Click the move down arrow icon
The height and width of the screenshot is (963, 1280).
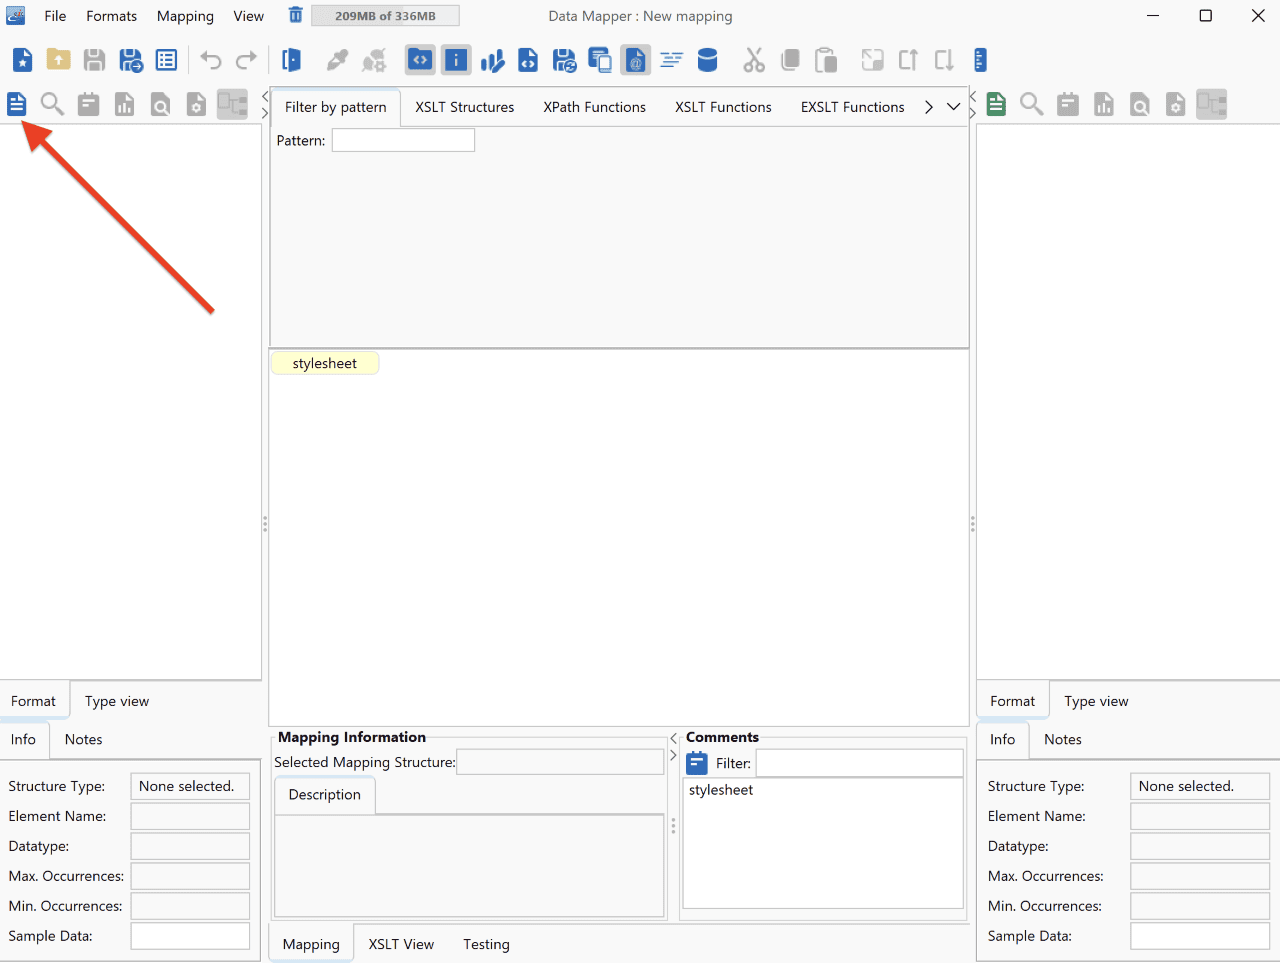pyautogui.click(x=944, y=60)
